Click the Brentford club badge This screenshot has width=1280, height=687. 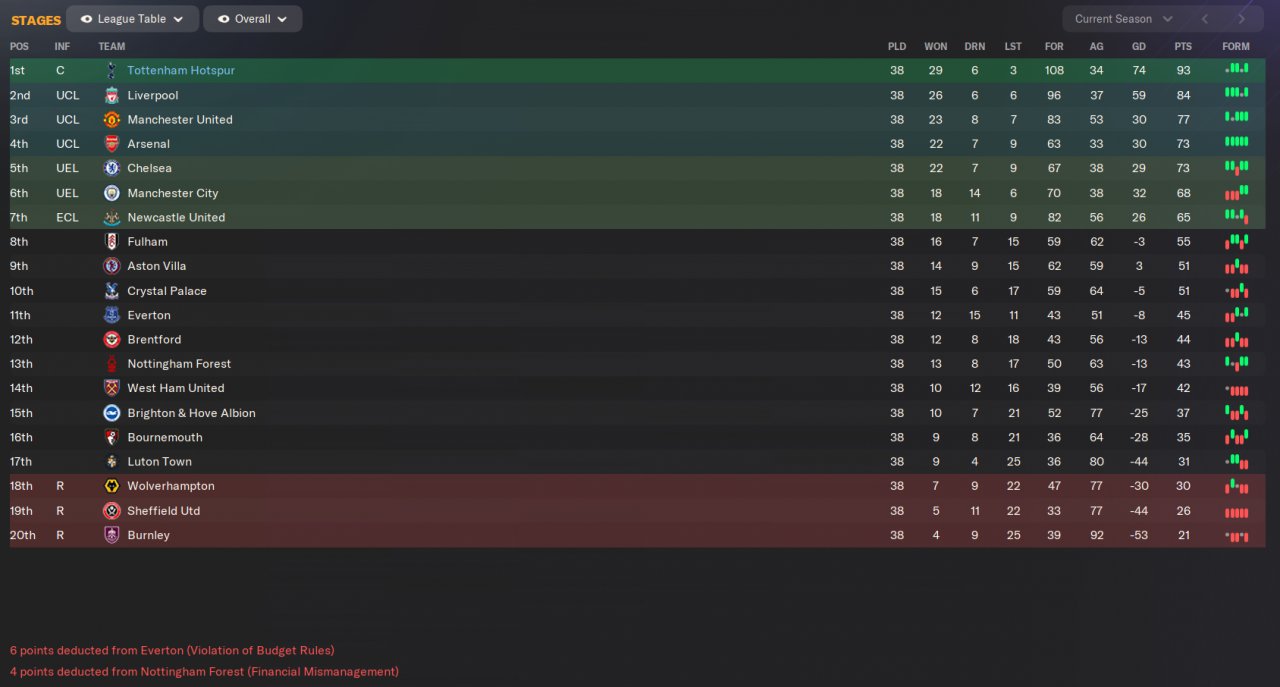[x=111, y=340]
